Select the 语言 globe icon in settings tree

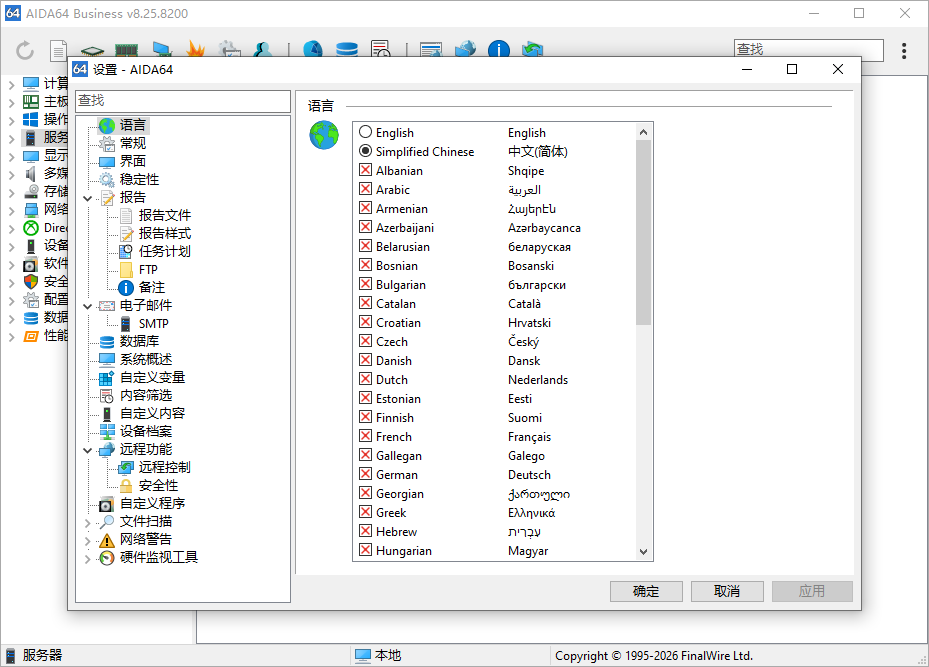click(107, 125)
